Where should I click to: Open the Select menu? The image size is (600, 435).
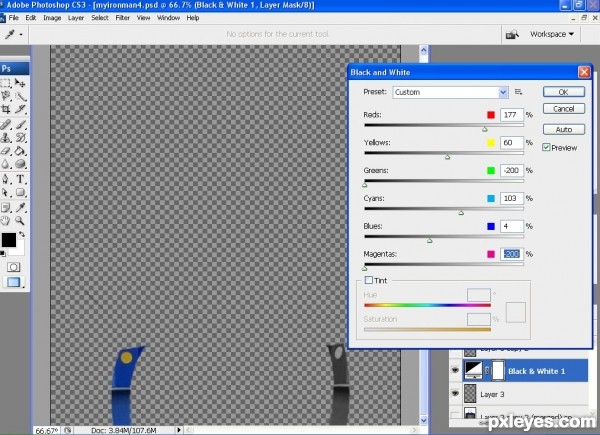pos(99,18)
